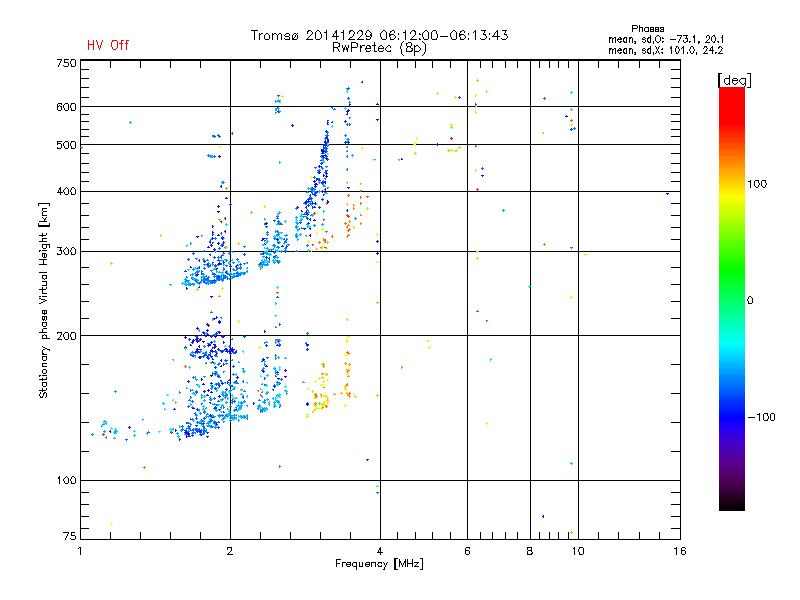Click the x-axis tick label '16'

tap(680, 551)
